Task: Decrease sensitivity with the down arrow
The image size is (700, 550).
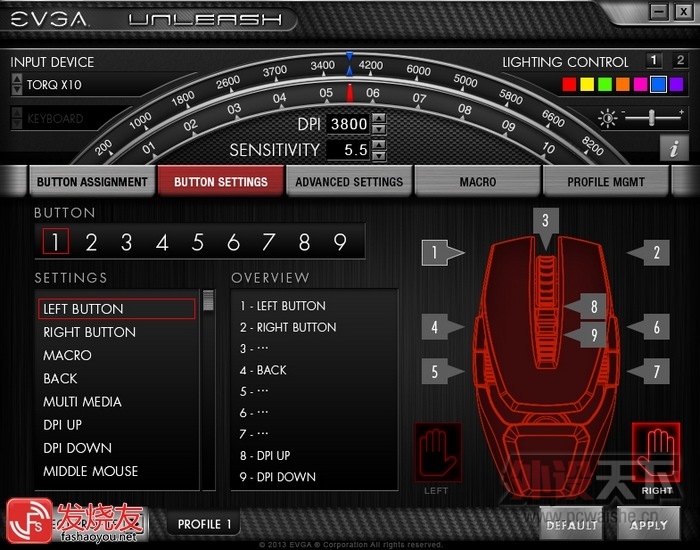Action: click(x=379, y=155)
